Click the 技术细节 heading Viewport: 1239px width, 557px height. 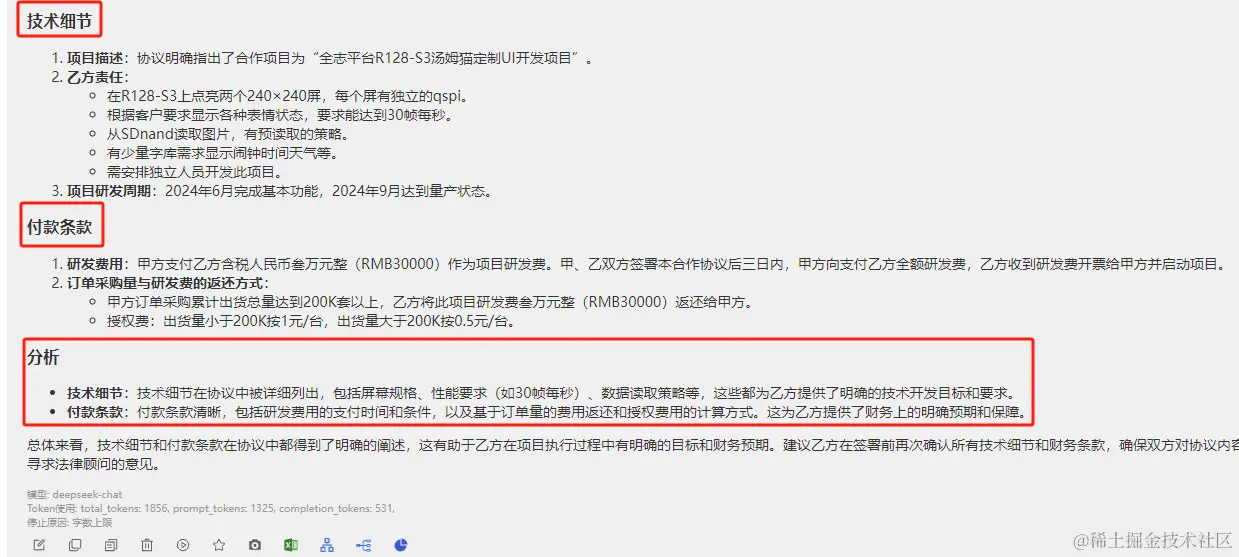58,20
